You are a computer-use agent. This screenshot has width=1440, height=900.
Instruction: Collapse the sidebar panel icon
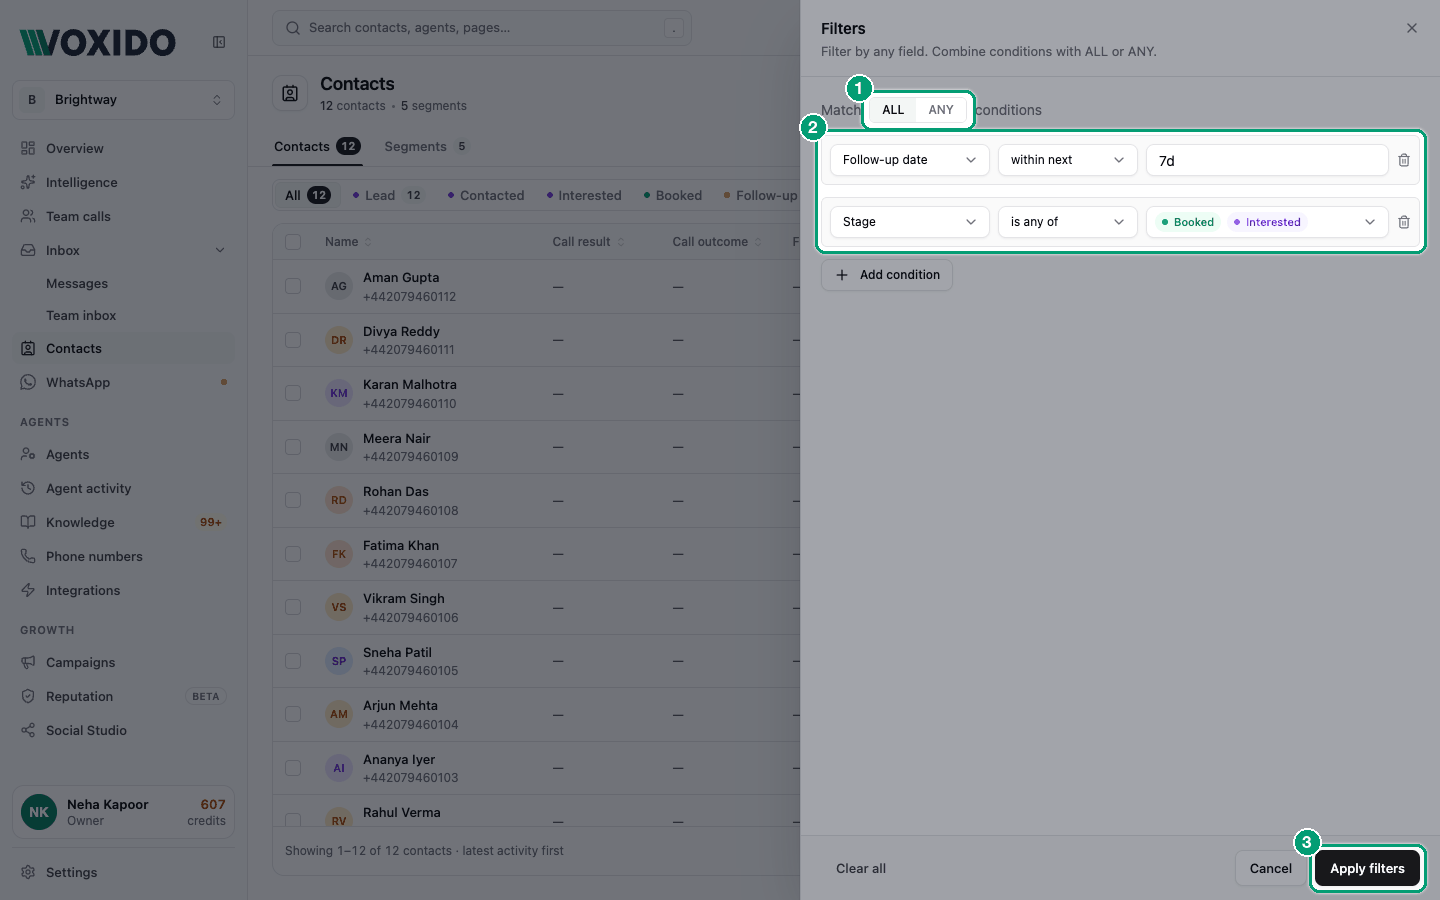pyautogui.click(x=219, y=42)
